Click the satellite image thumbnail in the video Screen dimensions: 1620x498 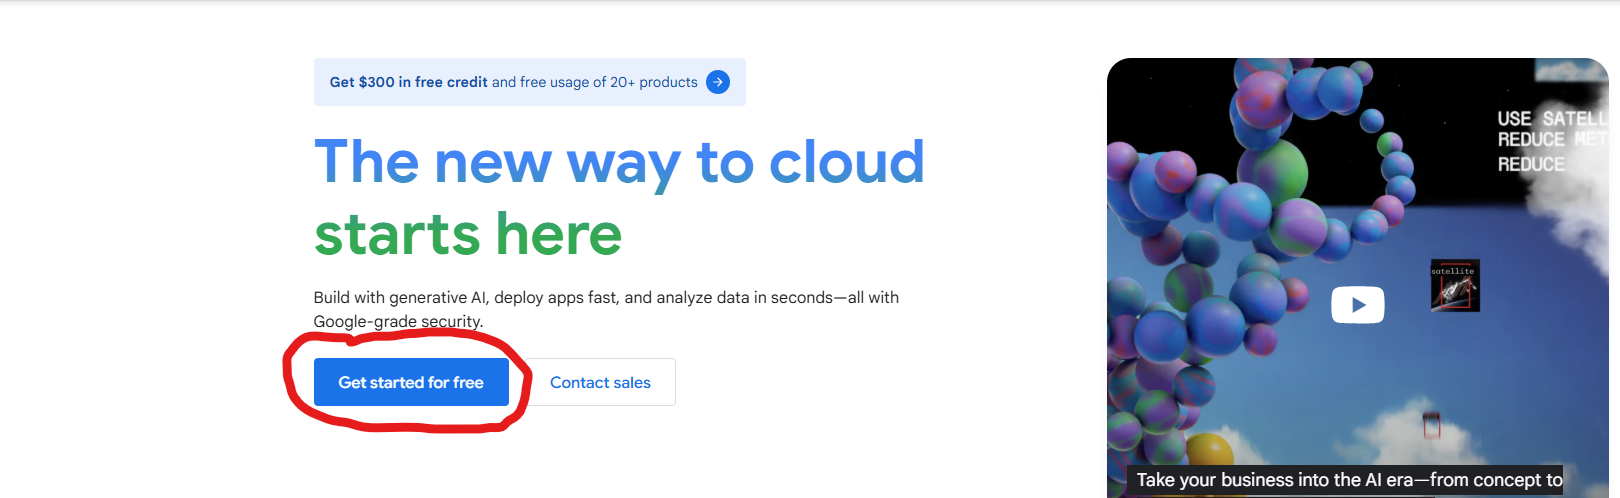coord(1455,291)
